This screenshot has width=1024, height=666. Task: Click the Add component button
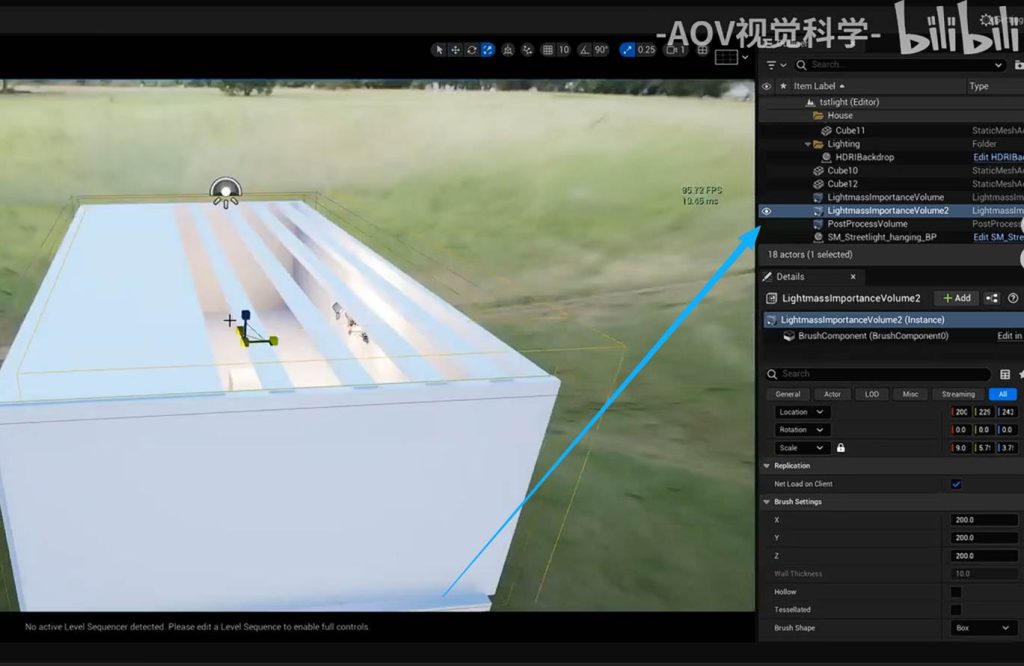(956, 298)
